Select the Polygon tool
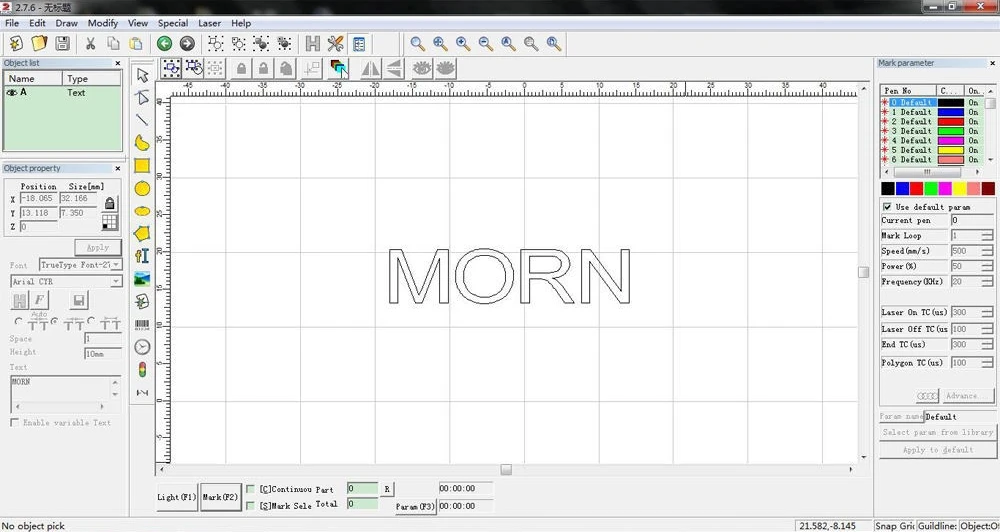The height and width of the screenshot is (532, 1000). 142,233
